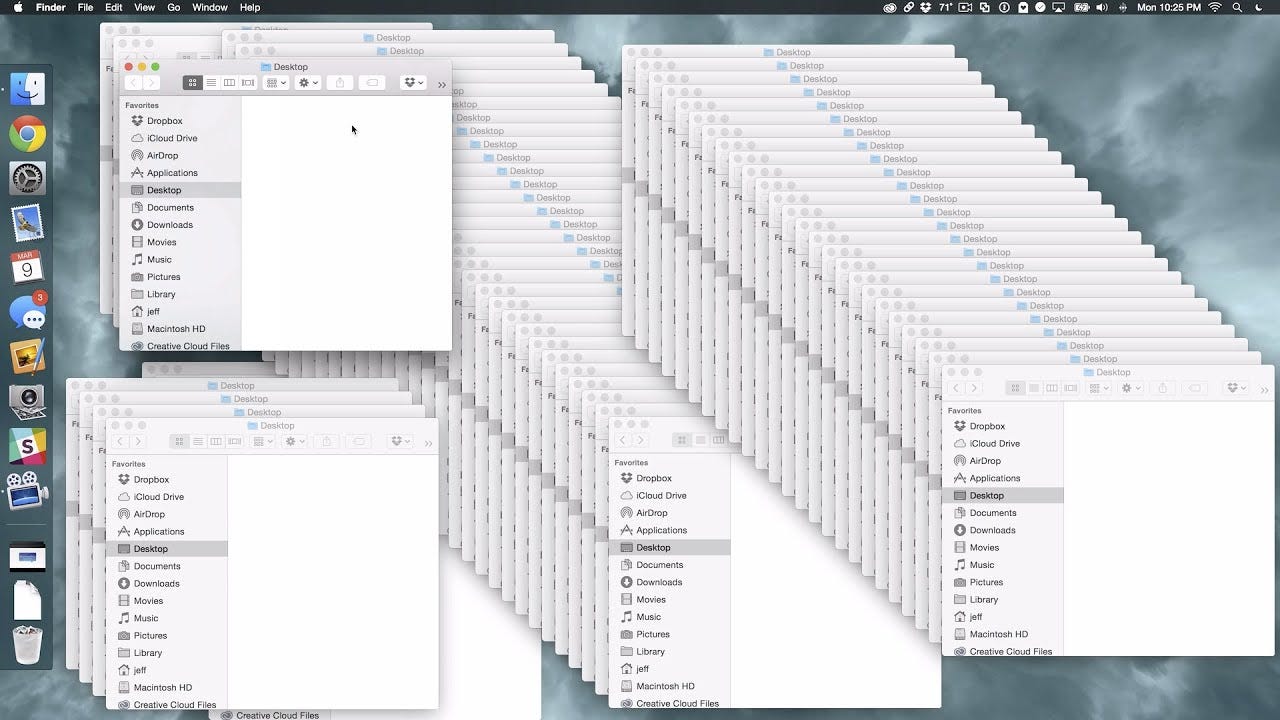The image size is (1280, 720).
Task: Click the forward navigation button
Action: 151,82
